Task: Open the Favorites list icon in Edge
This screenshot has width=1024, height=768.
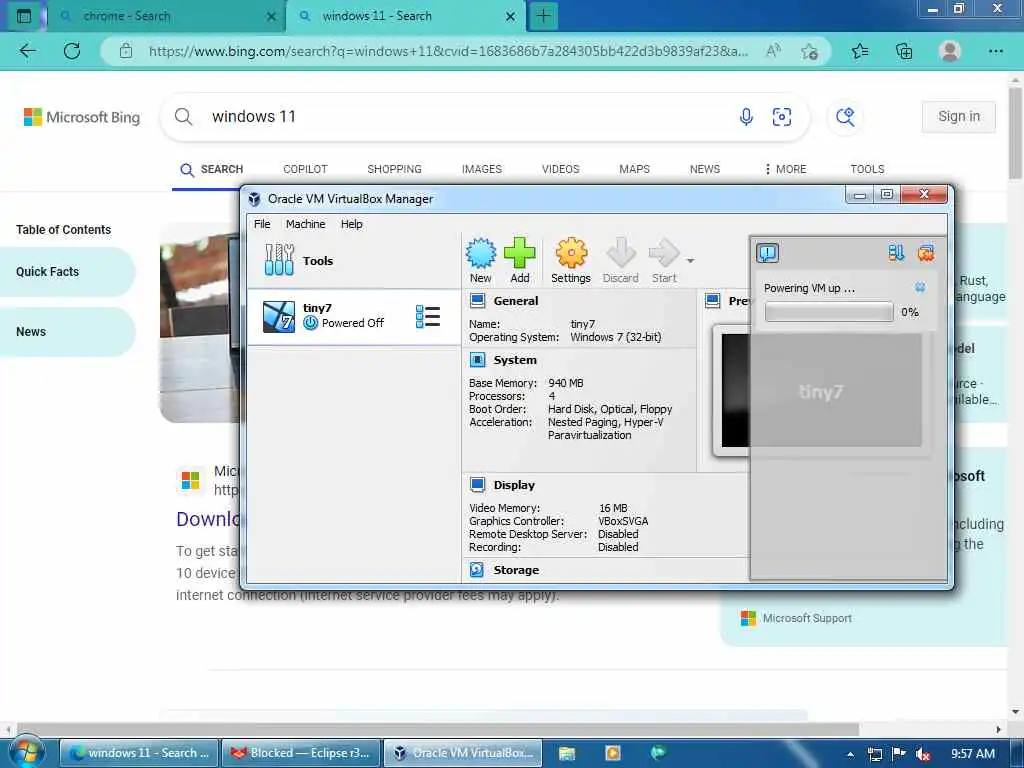Action: [860, 51]
